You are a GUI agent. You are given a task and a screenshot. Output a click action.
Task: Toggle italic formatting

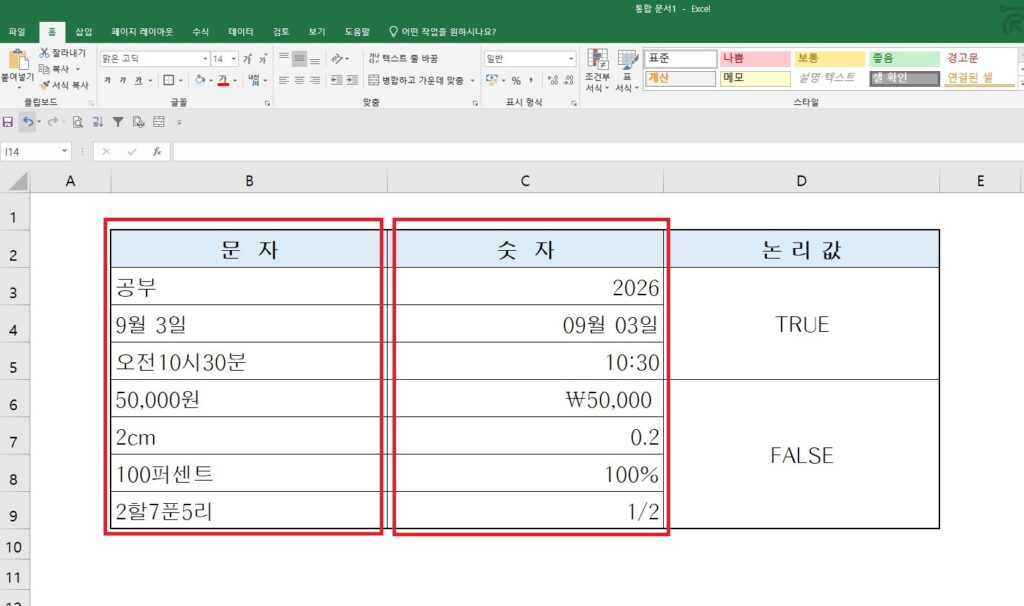click(123, 80)
